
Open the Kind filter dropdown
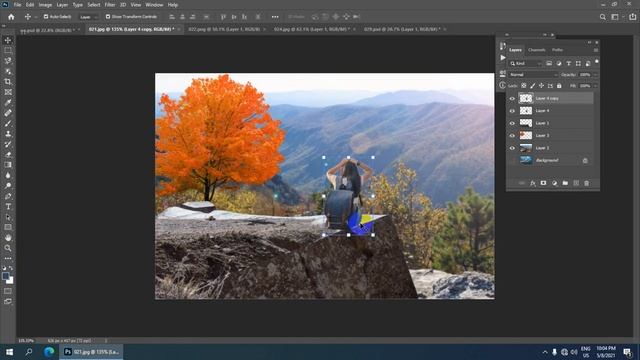pos(525,64)
